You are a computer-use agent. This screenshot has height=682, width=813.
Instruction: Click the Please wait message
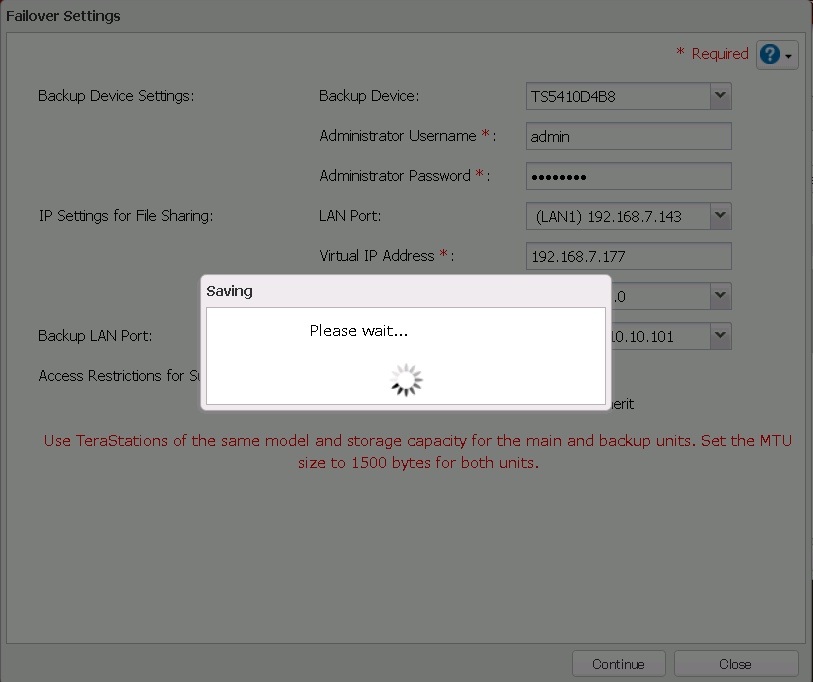tap(358, 331)
